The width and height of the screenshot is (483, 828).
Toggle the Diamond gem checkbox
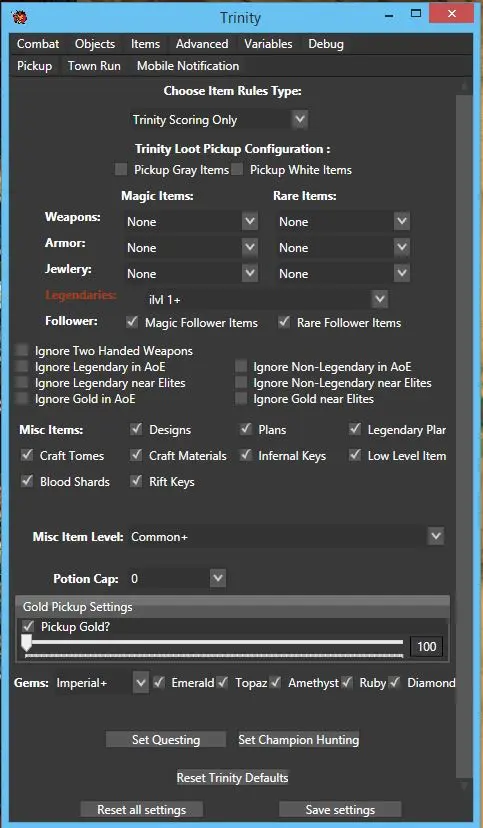(395, 682)
